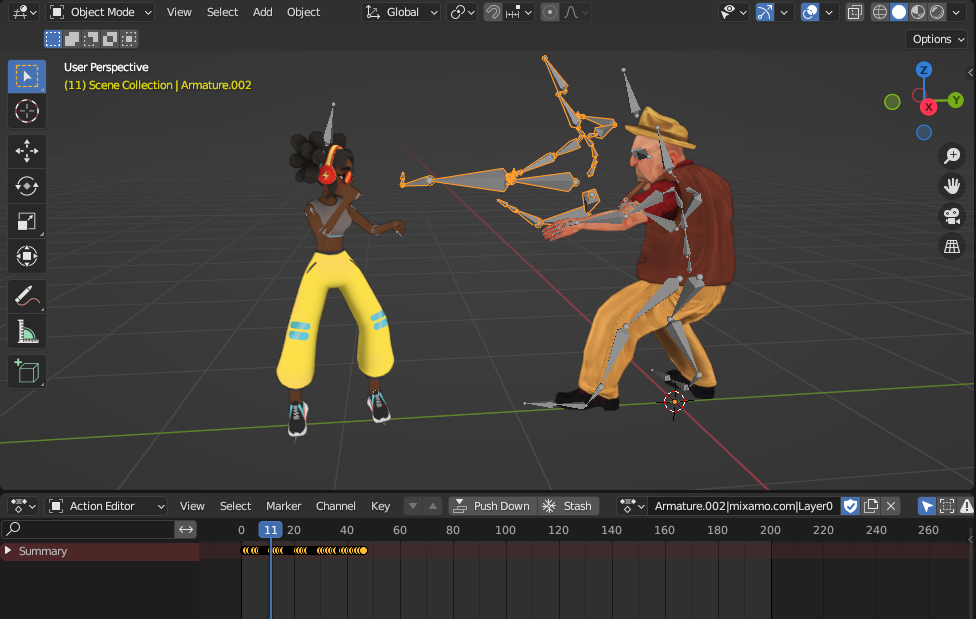Toggle proportional editing in header

(550, 12)
